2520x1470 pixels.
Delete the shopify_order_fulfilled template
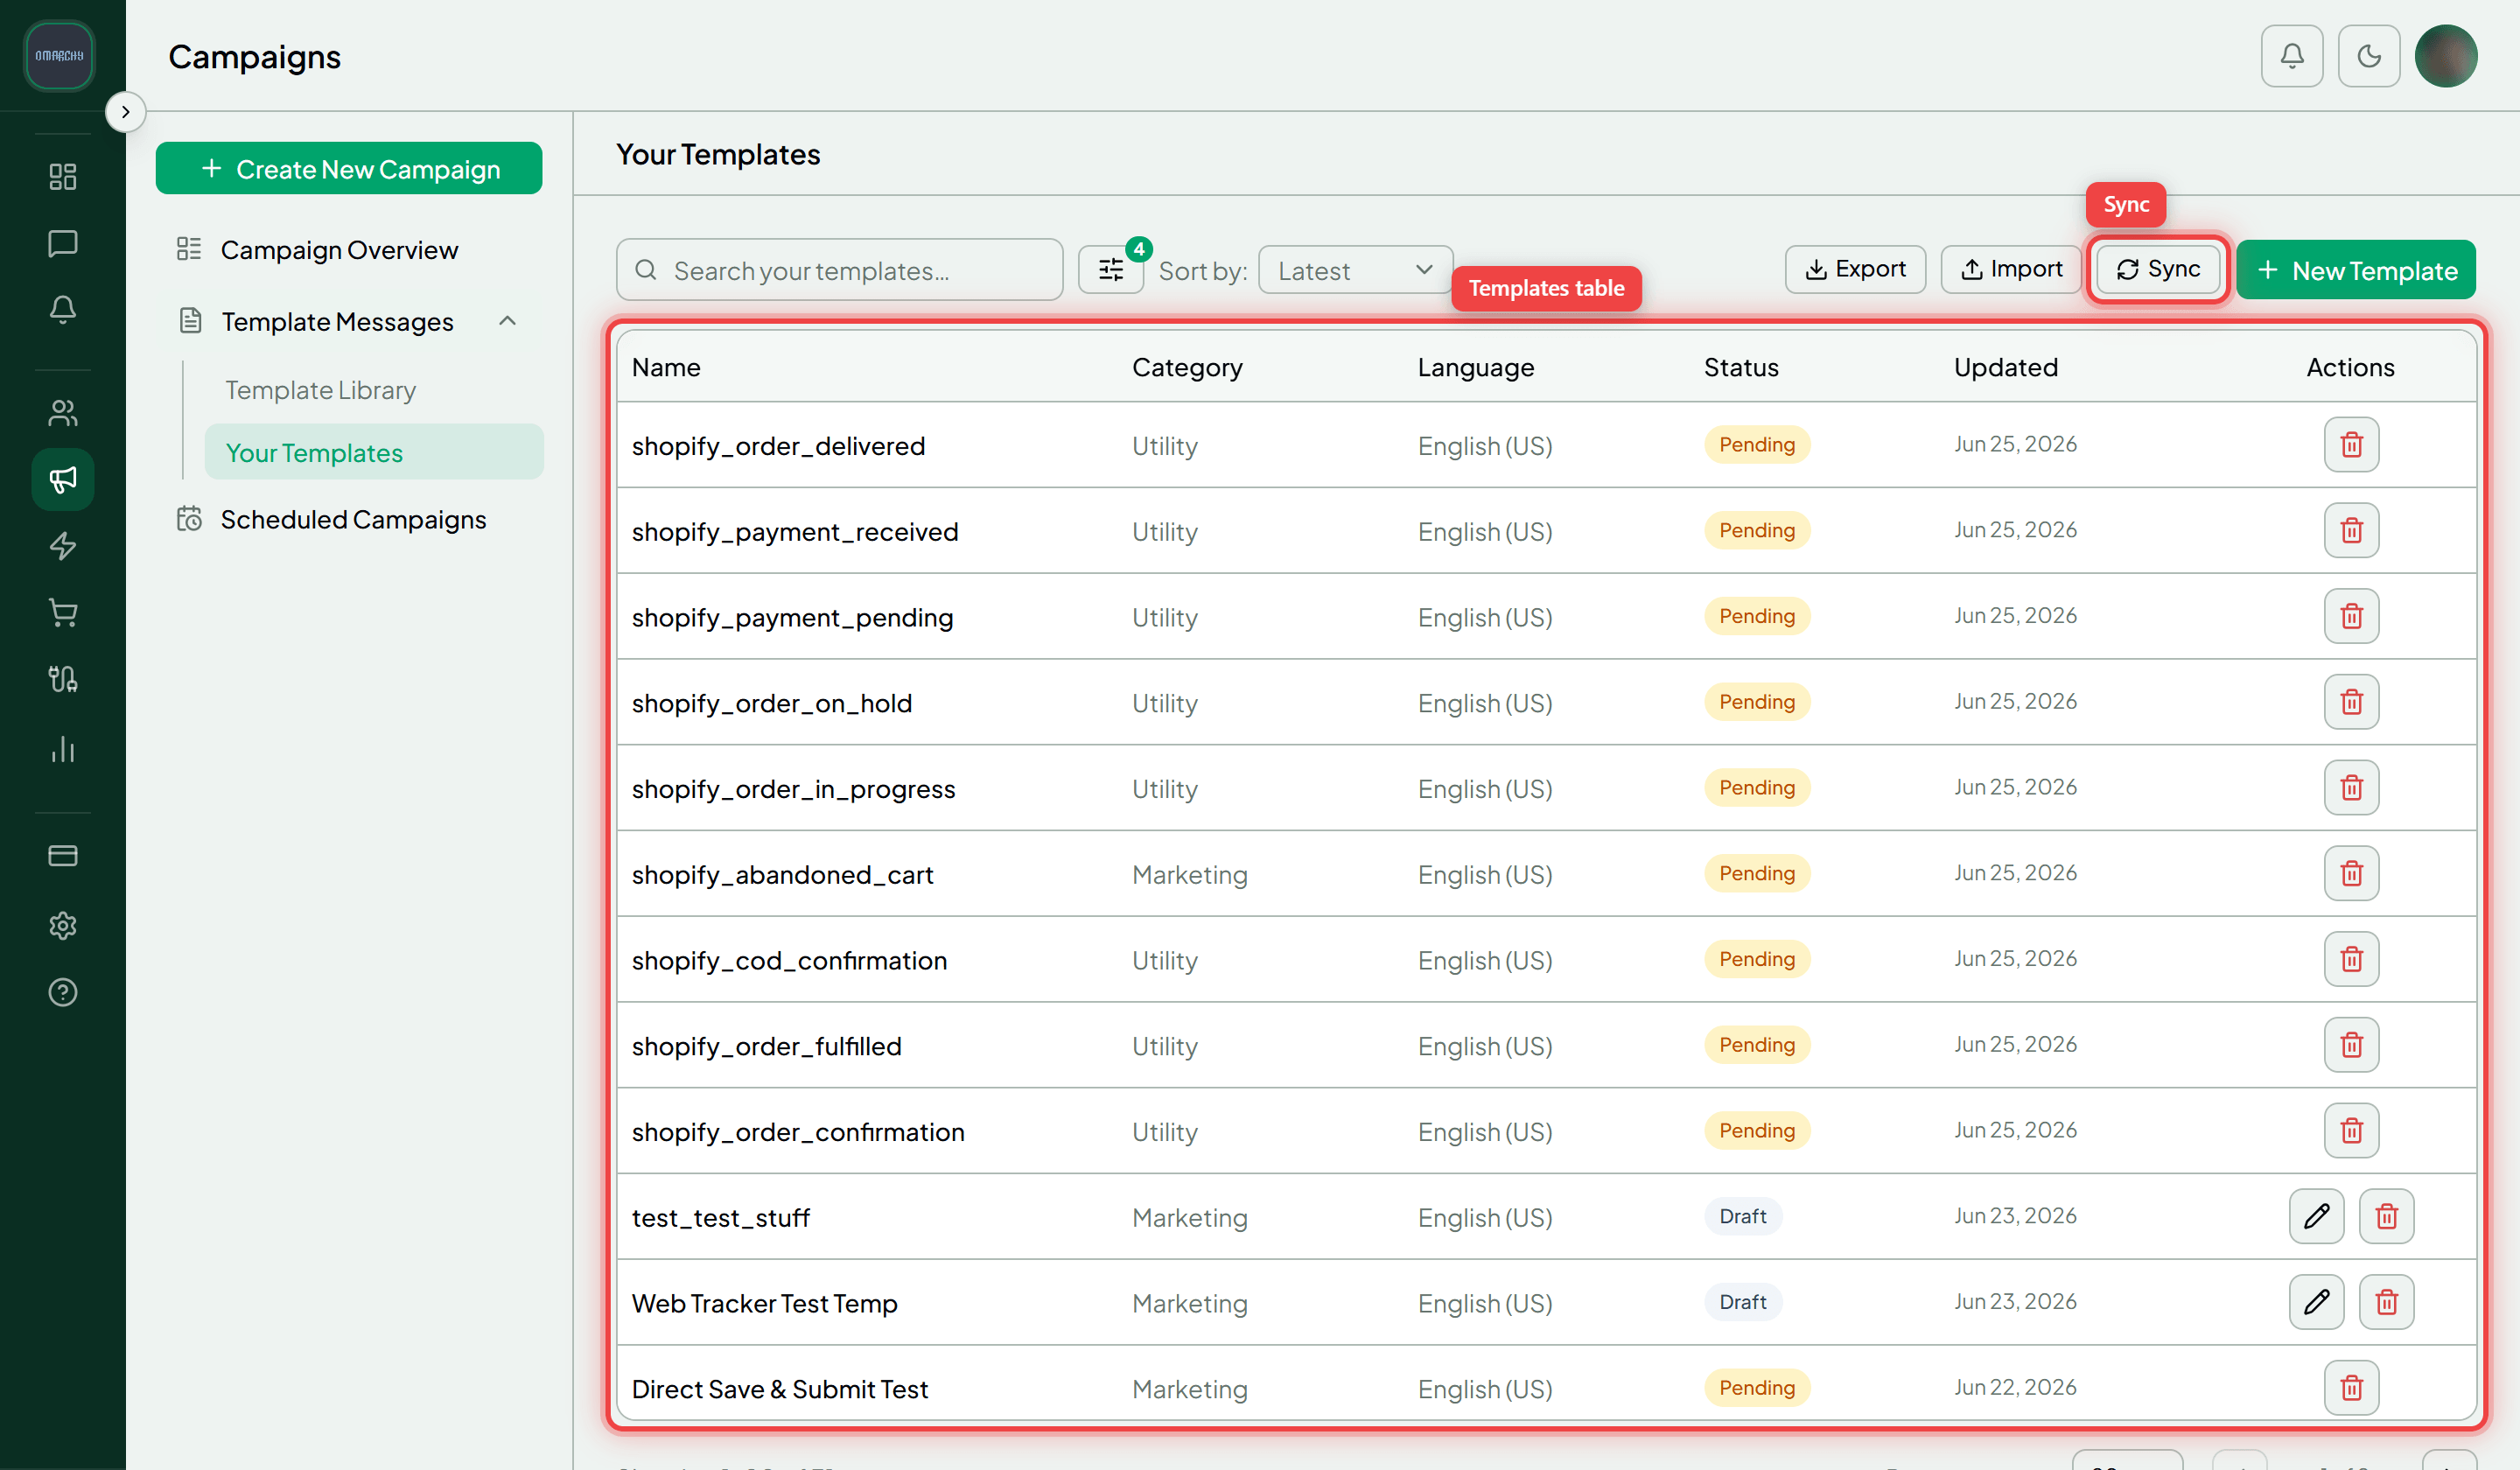click(2351, 1045)
